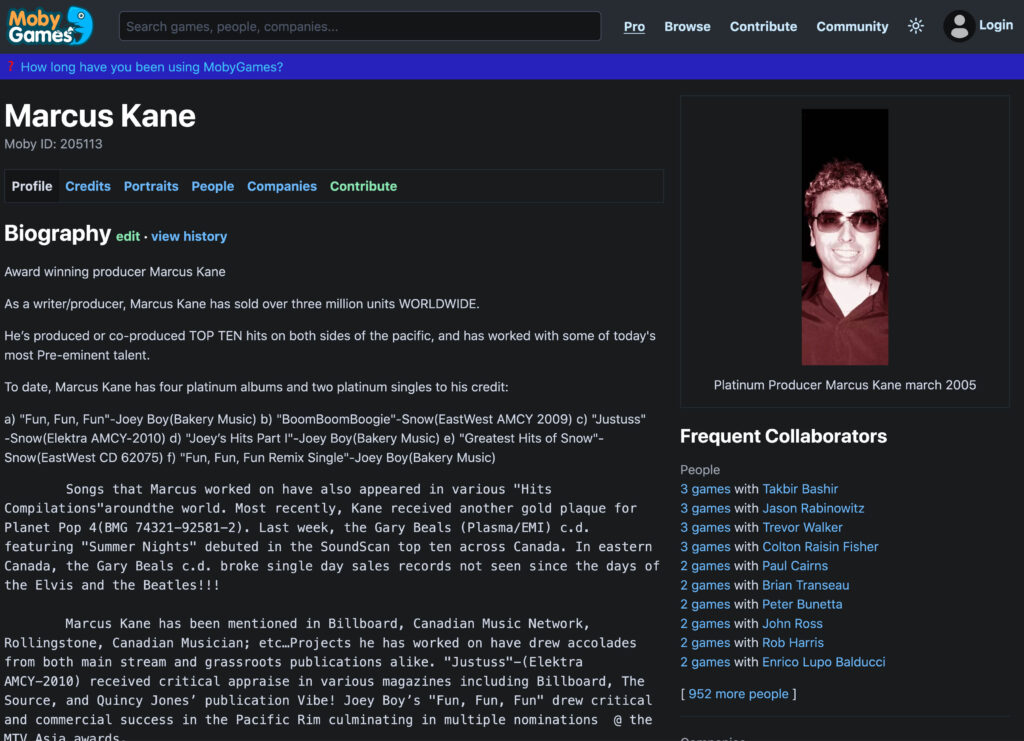The height and width of the screenshot is (741, 1024).
Task: Toggle the light/dark theme sun icon
Action: point(915,26)
